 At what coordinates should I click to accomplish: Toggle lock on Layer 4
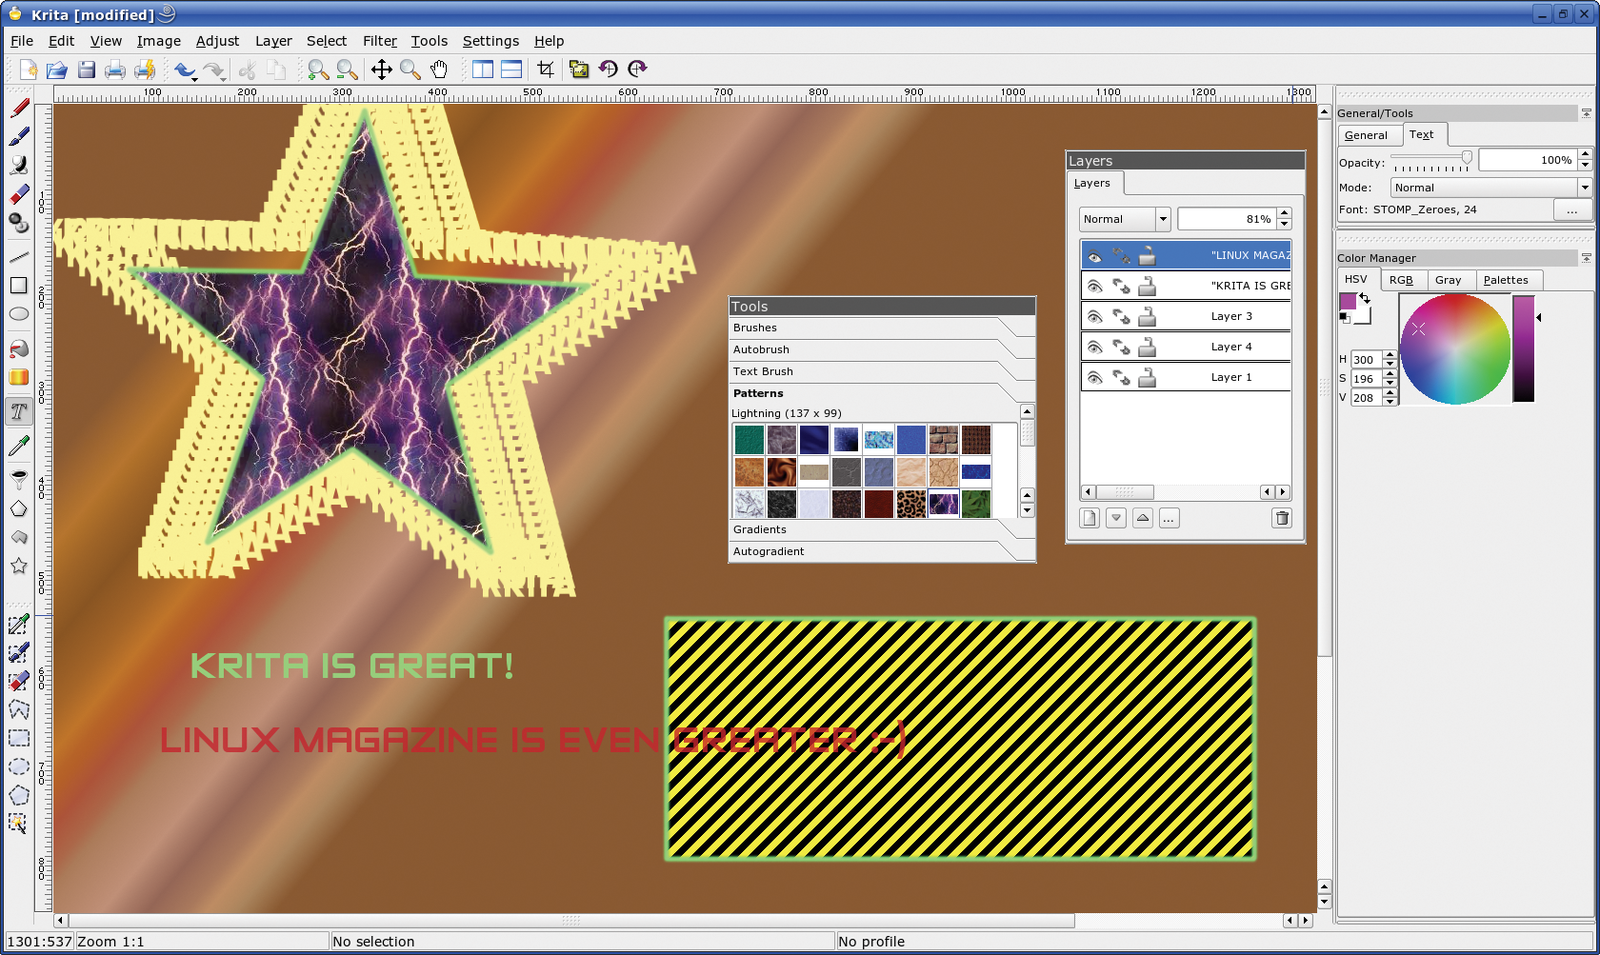tap(1147, 347)
